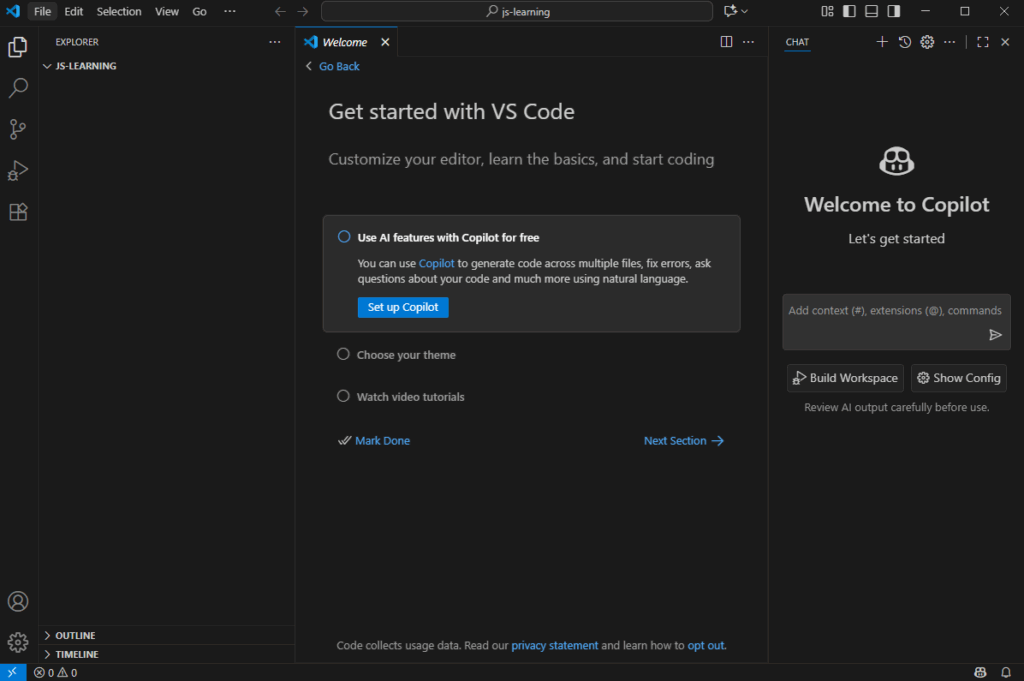Switch to the Welcome tab
The width and height of the screenshot is (1024, 681).
(x=344, y=42)
